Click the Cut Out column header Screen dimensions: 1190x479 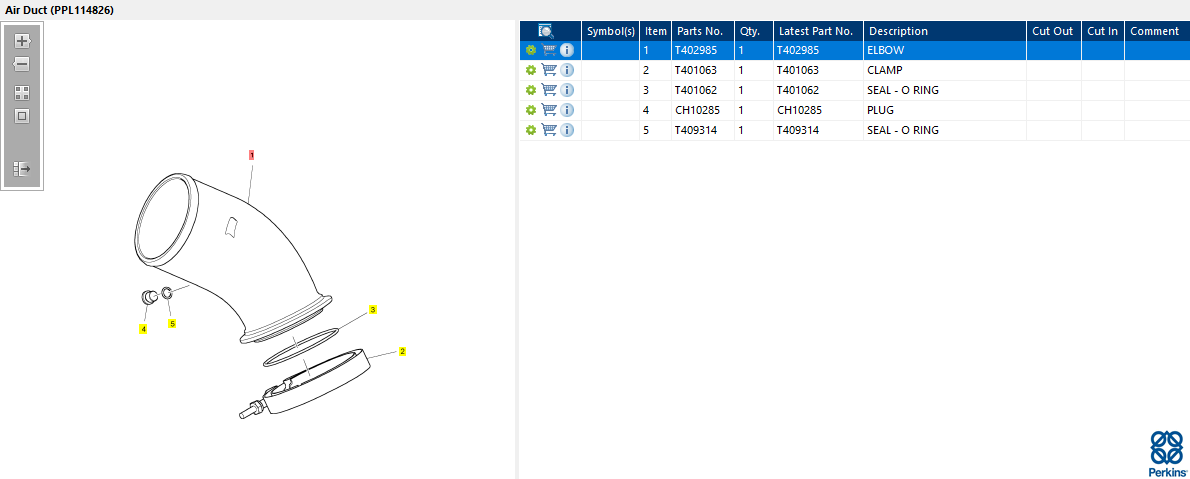coord(1053,31)
